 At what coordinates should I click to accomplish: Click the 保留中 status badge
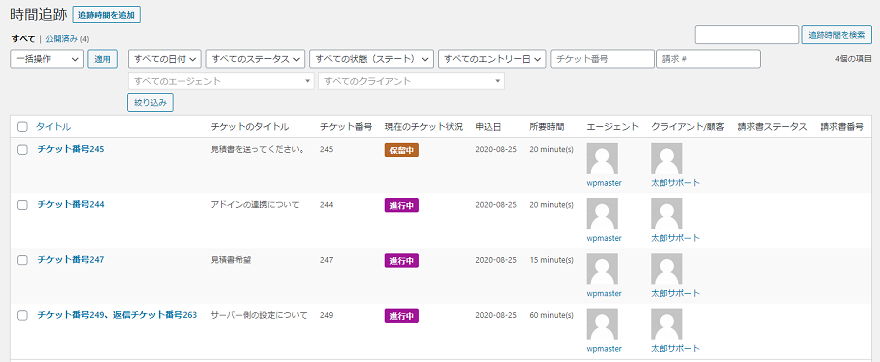pyautogui.click(x=402, y=150)
